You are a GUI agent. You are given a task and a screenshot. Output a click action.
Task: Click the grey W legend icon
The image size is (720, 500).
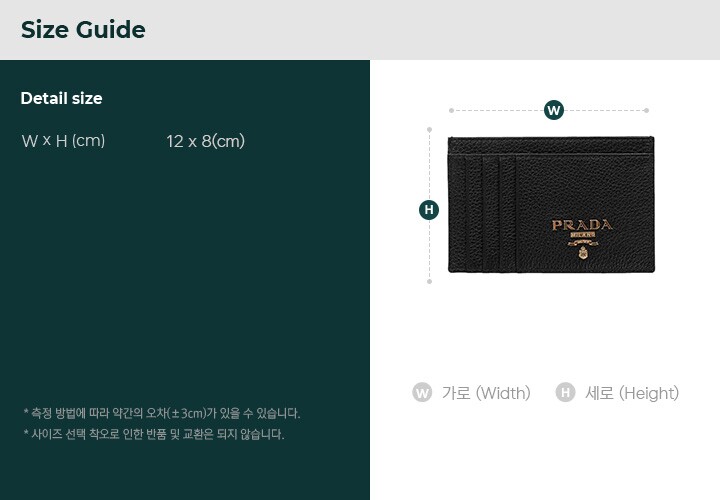tap(422, 393)
